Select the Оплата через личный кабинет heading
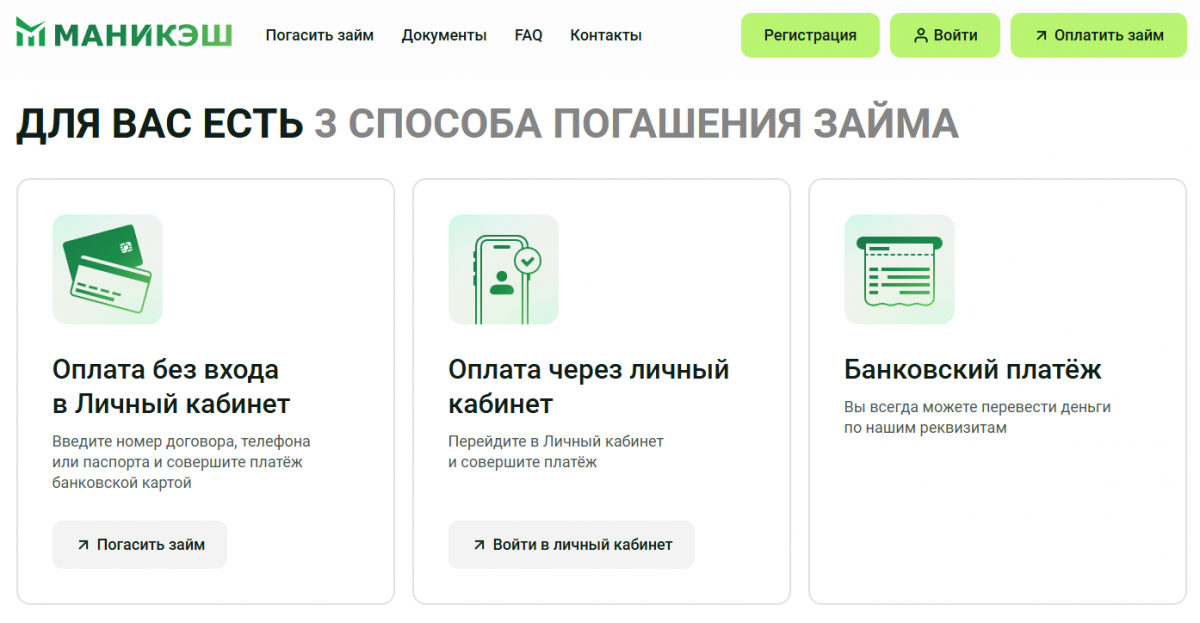The height and width of the screenshot is (623, 1200). coord(588,387)
